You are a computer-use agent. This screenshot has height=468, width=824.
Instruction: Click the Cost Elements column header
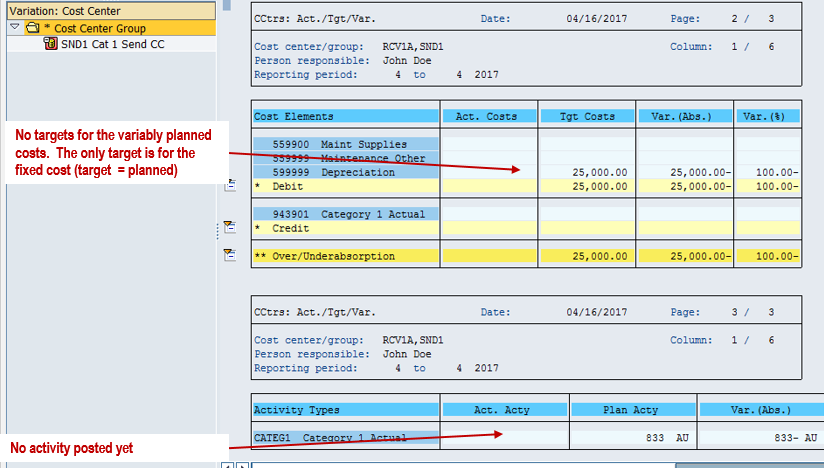[x=345, y=116]
